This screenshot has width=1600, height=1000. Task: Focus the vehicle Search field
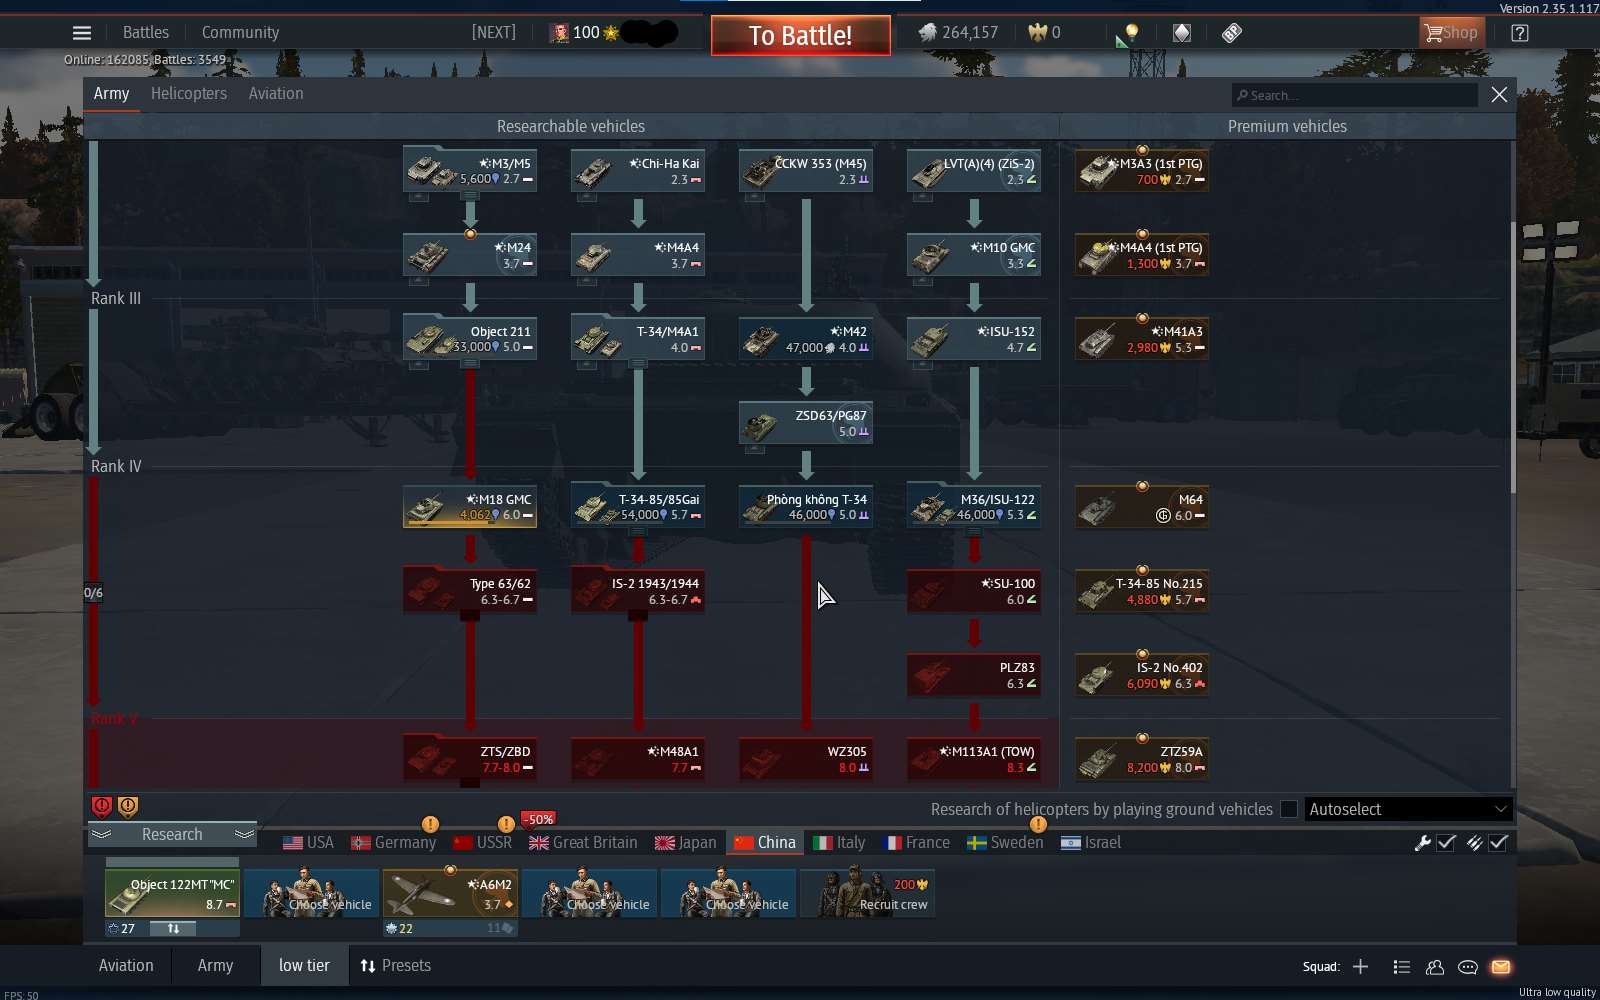(x=1355, y=95)
